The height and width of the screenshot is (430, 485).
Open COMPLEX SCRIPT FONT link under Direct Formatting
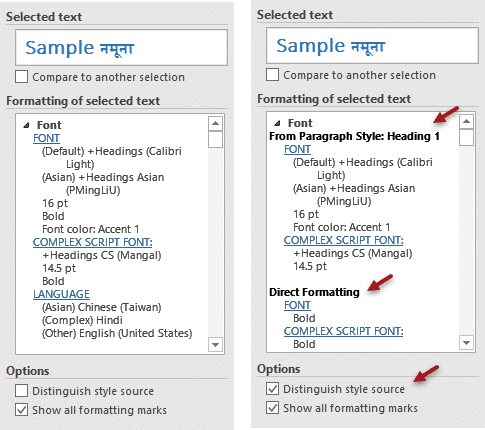pyautogui.click(x=344, y=331)
